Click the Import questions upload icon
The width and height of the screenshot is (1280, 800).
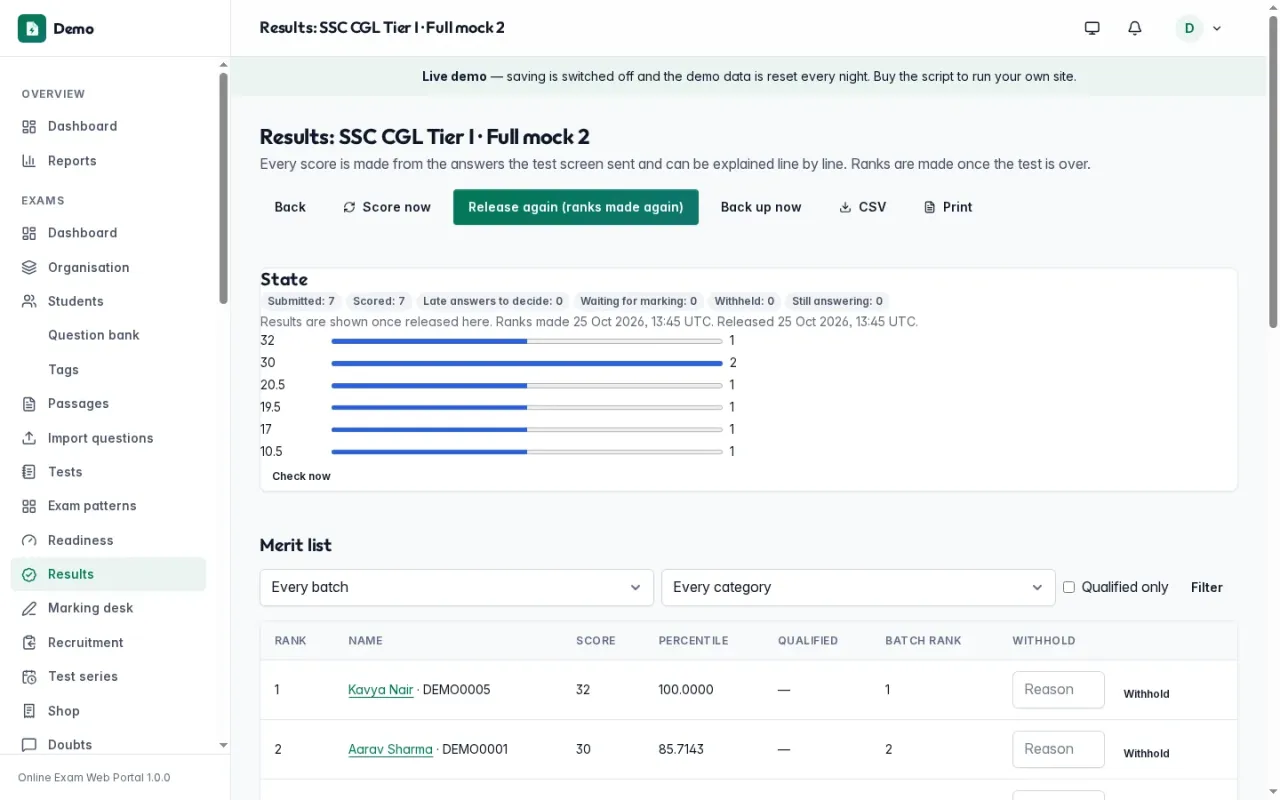29,438
